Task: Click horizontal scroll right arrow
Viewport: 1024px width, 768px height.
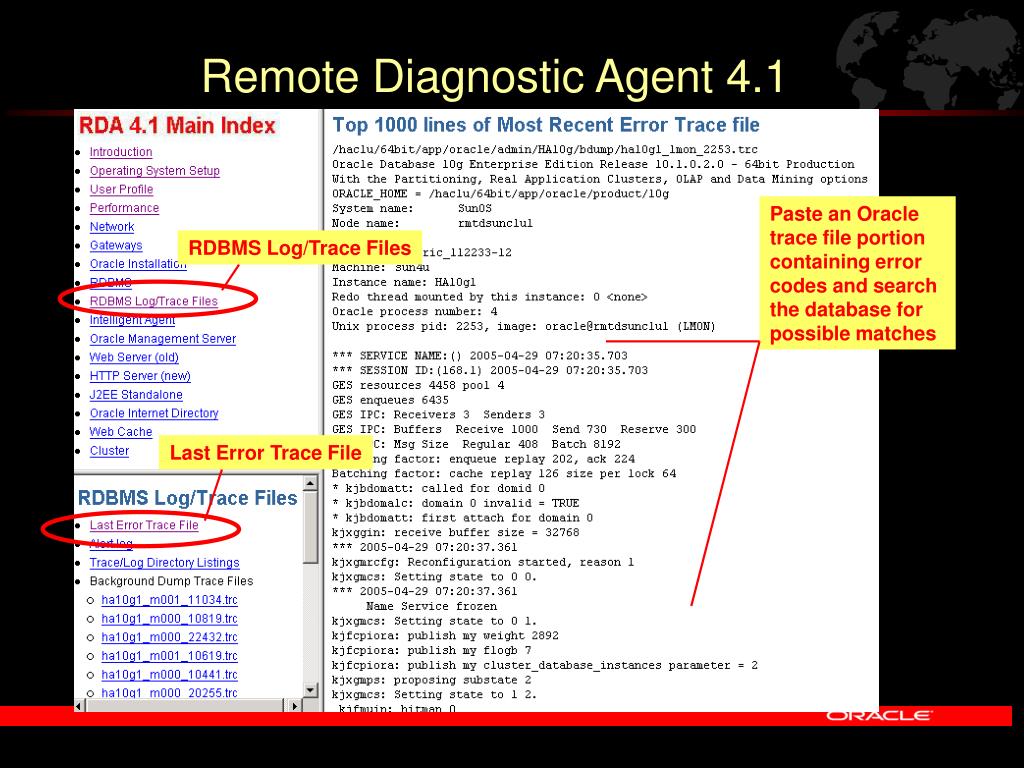Action: click(295, 705)
